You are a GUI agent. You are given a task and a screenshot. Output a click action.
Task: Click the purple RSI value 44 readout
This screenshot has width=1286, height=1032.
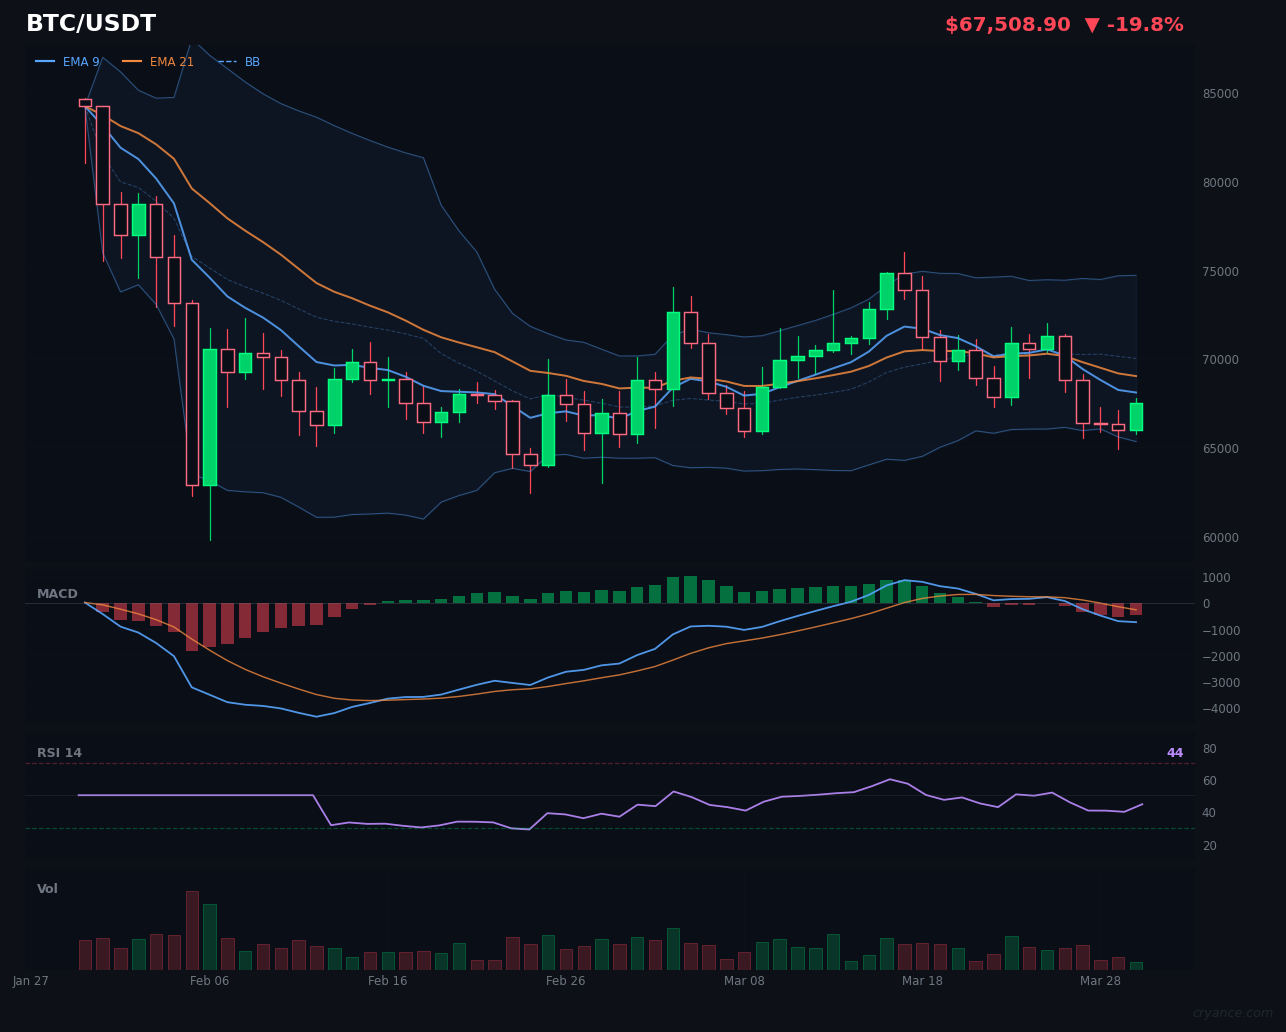(x=1175, y=752)
